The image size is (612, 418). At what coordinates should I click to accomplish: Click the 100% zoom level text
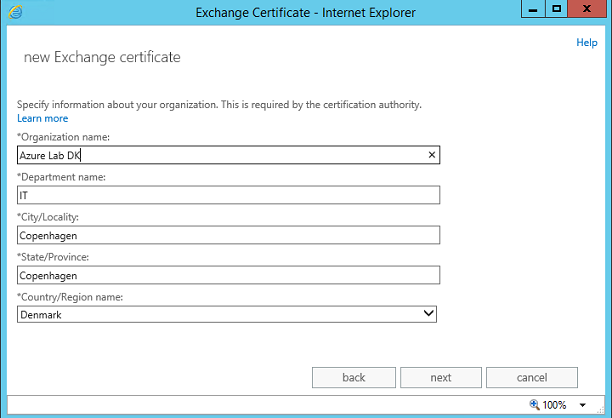(x=554, y=405)
